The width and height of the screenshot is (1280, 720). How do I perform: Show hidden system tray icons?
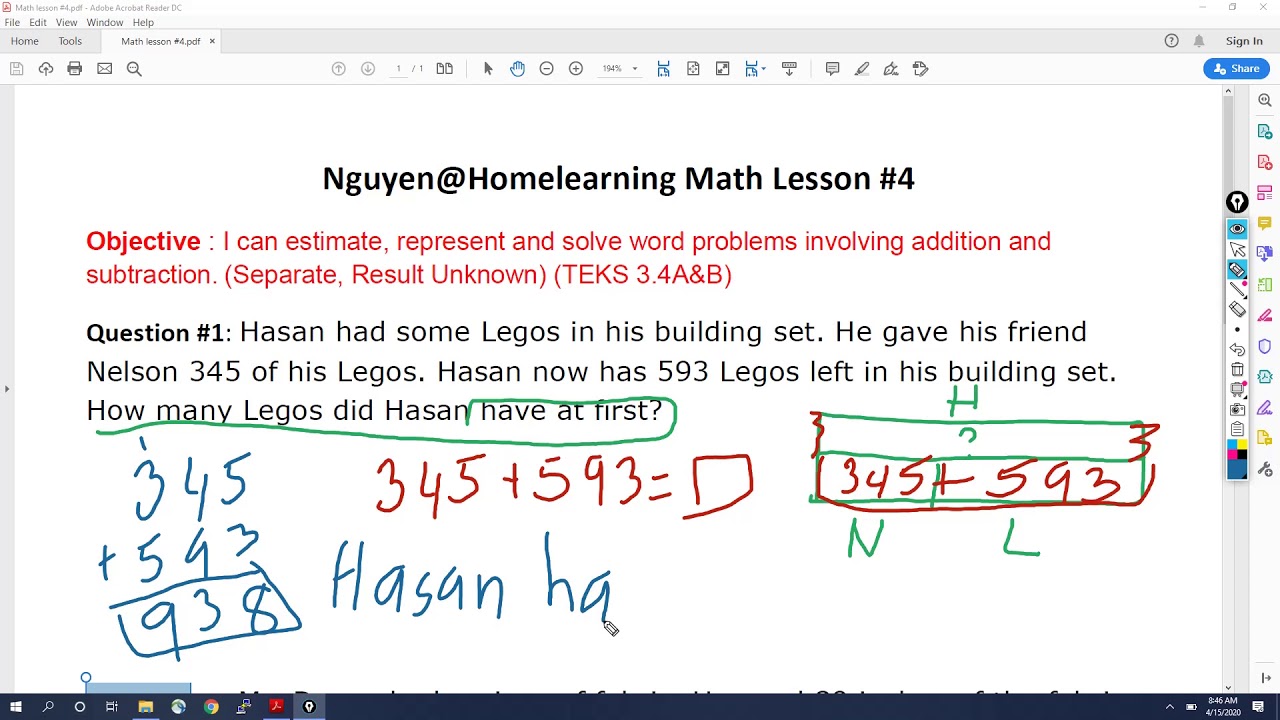click(1171, 707)
